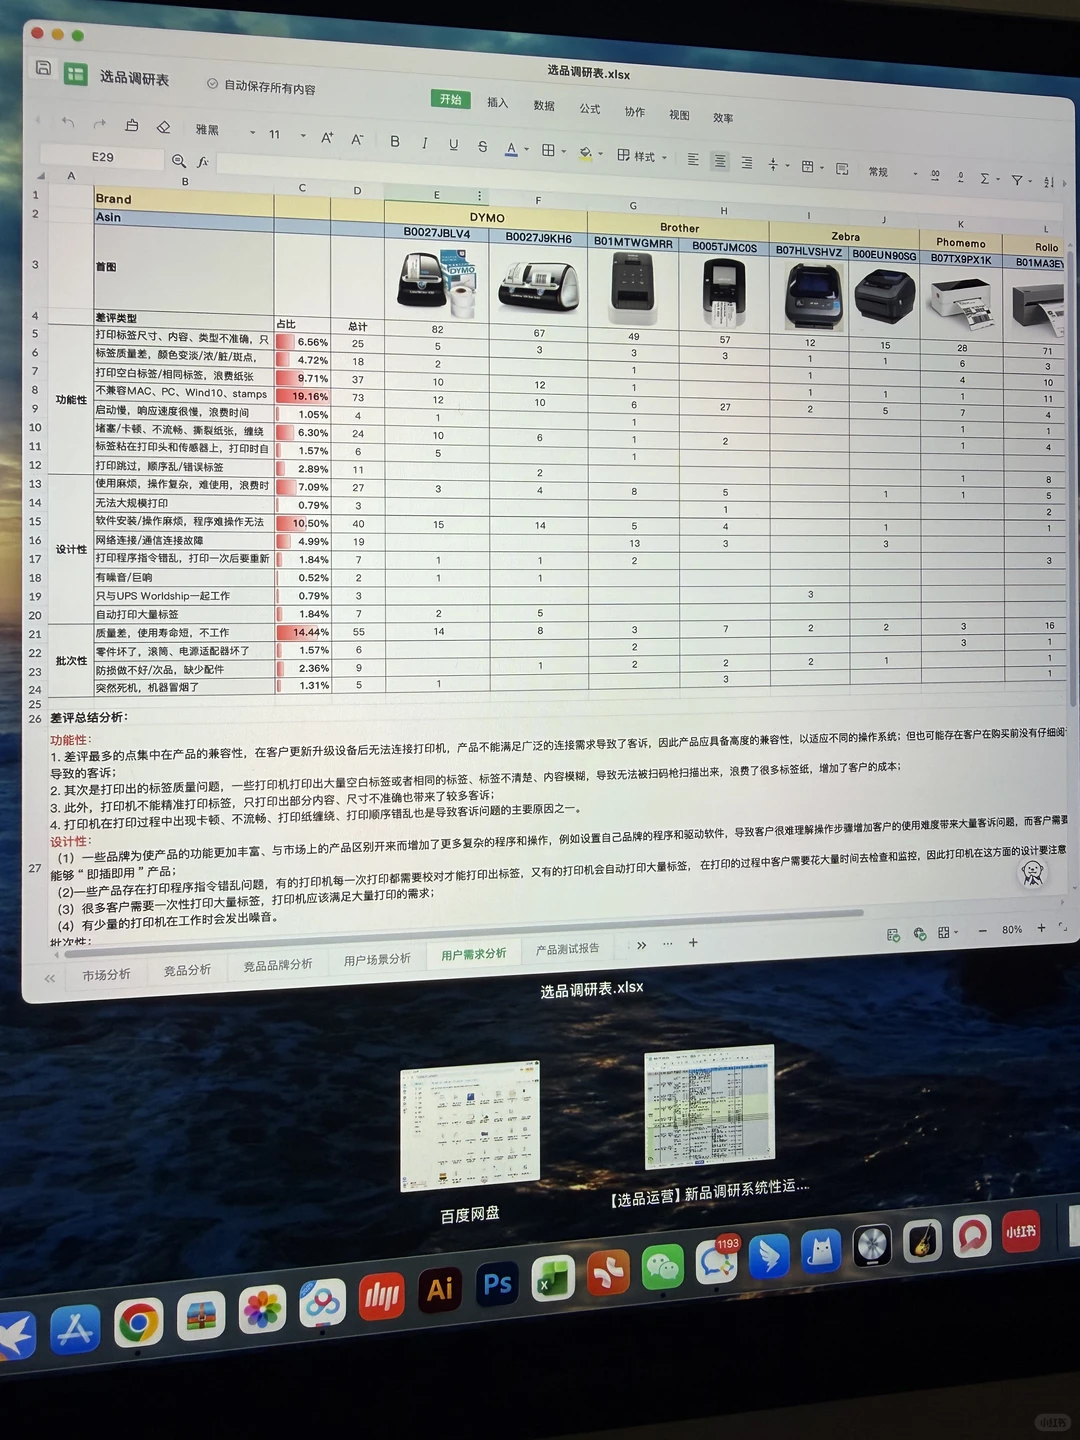Toggle underline formatting
Image resolution: width=1080 pixels, height=1440 pixels.
tap(454, 144)
